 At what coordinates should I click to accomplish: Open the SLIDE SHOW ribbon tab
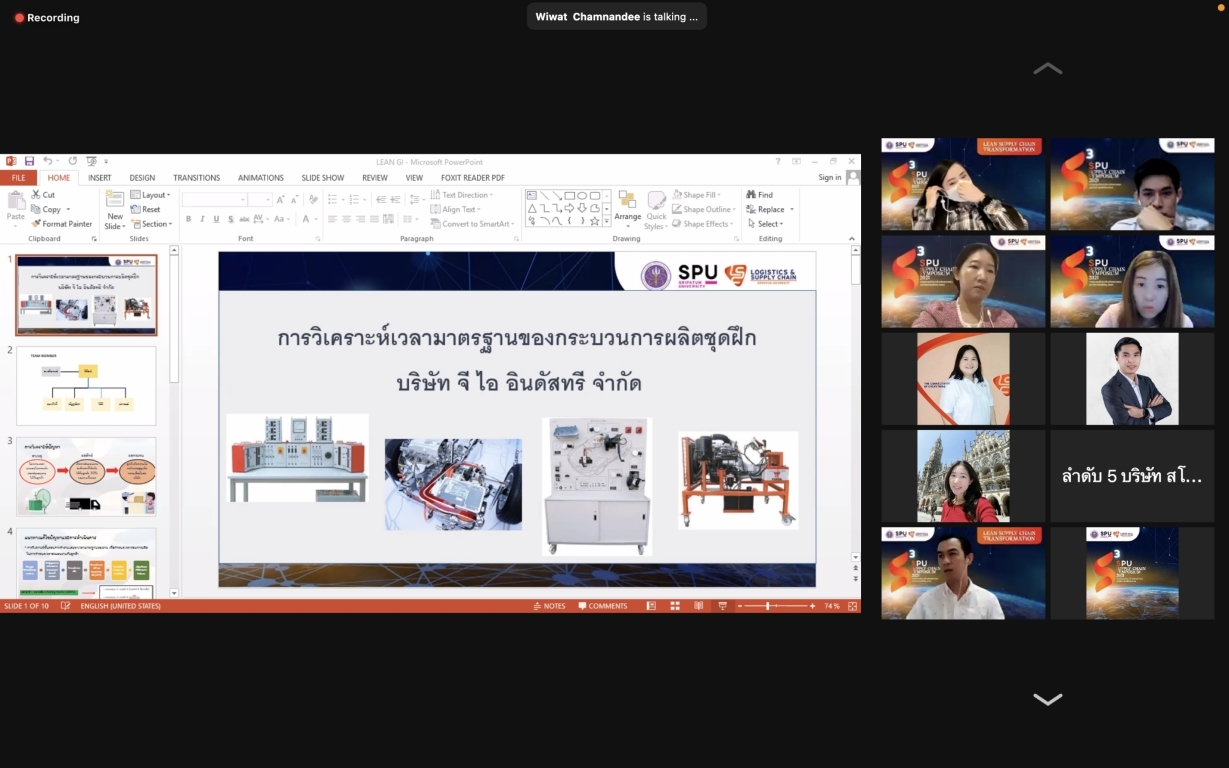(323, 178)
